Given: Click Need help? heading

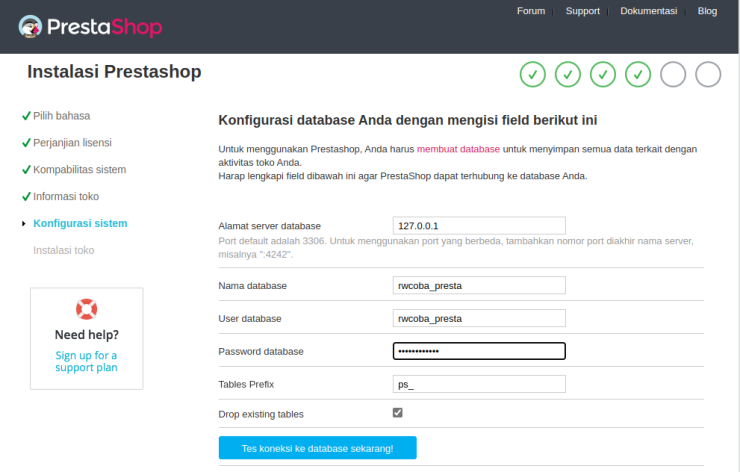Looking at the screenshot, I should [87, 335].
